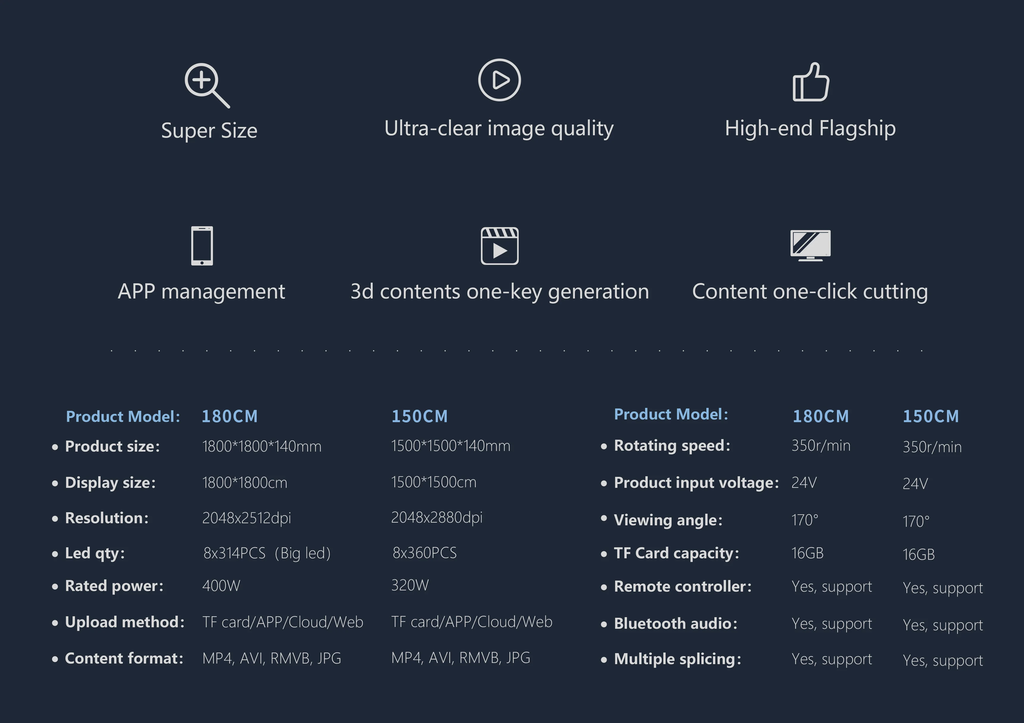
Task: Select the 8x314PCS (Big led) value
Action: (266, 553)
